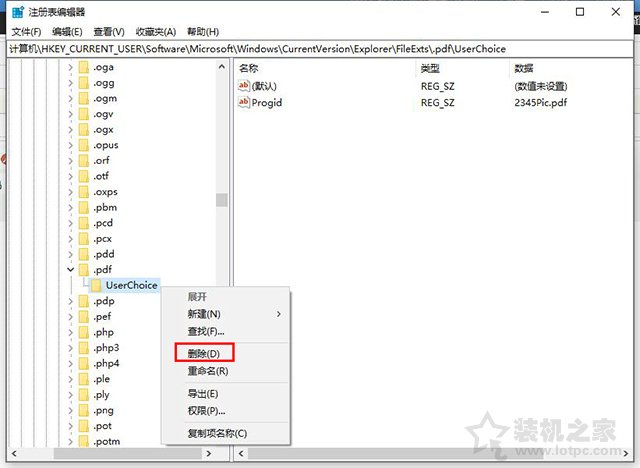Select the .potm tree item label
640x468 pixels.
(107, 441)
